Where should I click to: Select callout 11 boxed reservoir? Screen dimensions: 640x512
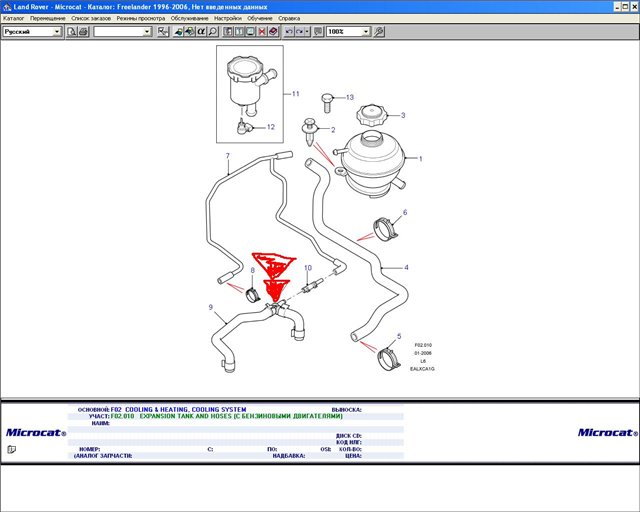click(296, 93)
